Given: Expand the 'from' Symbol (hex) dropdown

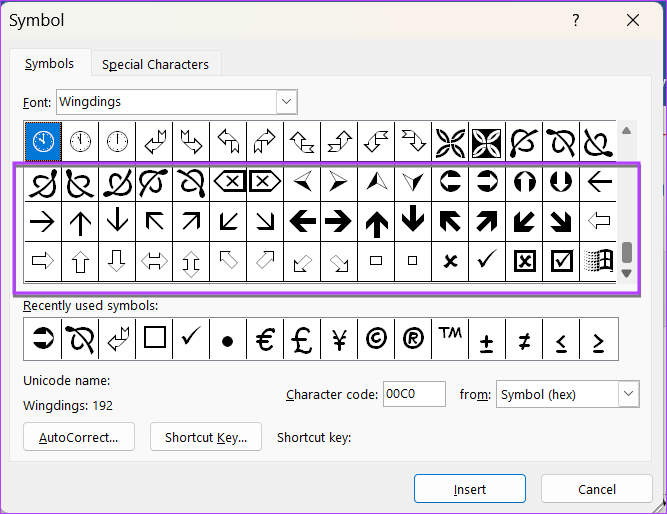Looking at the screenshot, I should [628, 394].
